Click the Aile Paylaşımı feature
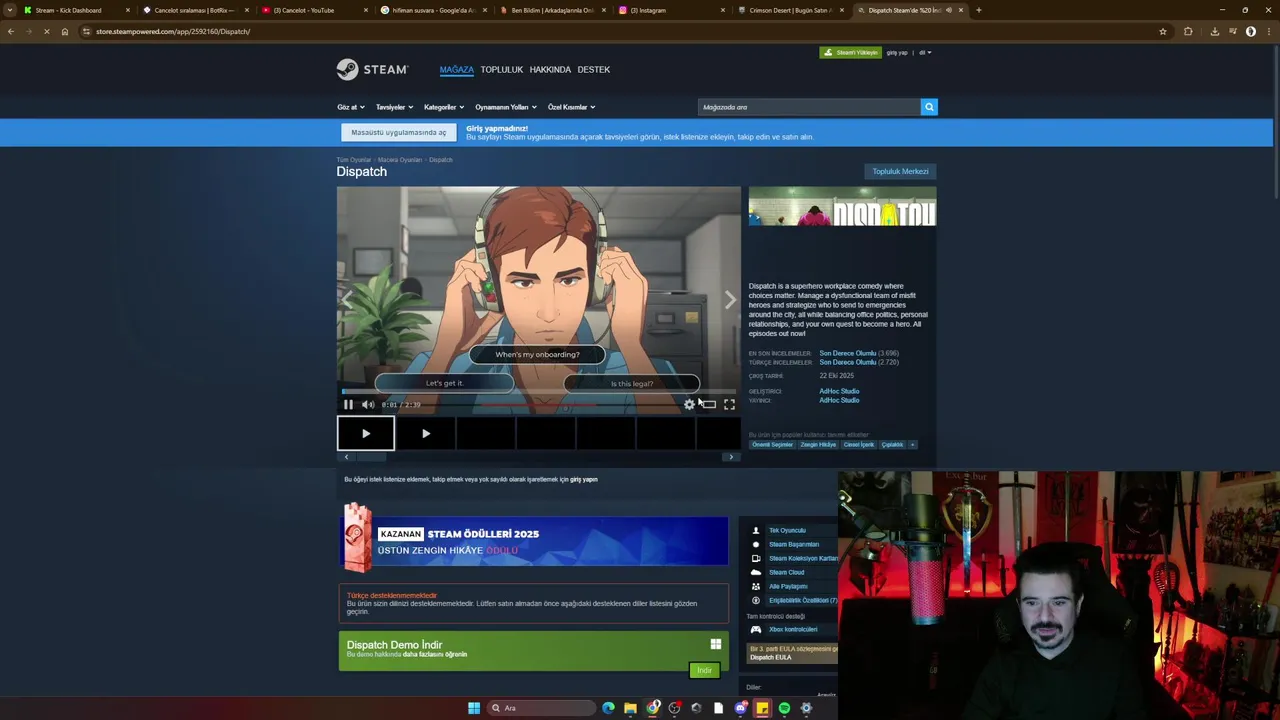Image resolution: width=1280 pixels, height=720 pixels. [x=788, y=586]
